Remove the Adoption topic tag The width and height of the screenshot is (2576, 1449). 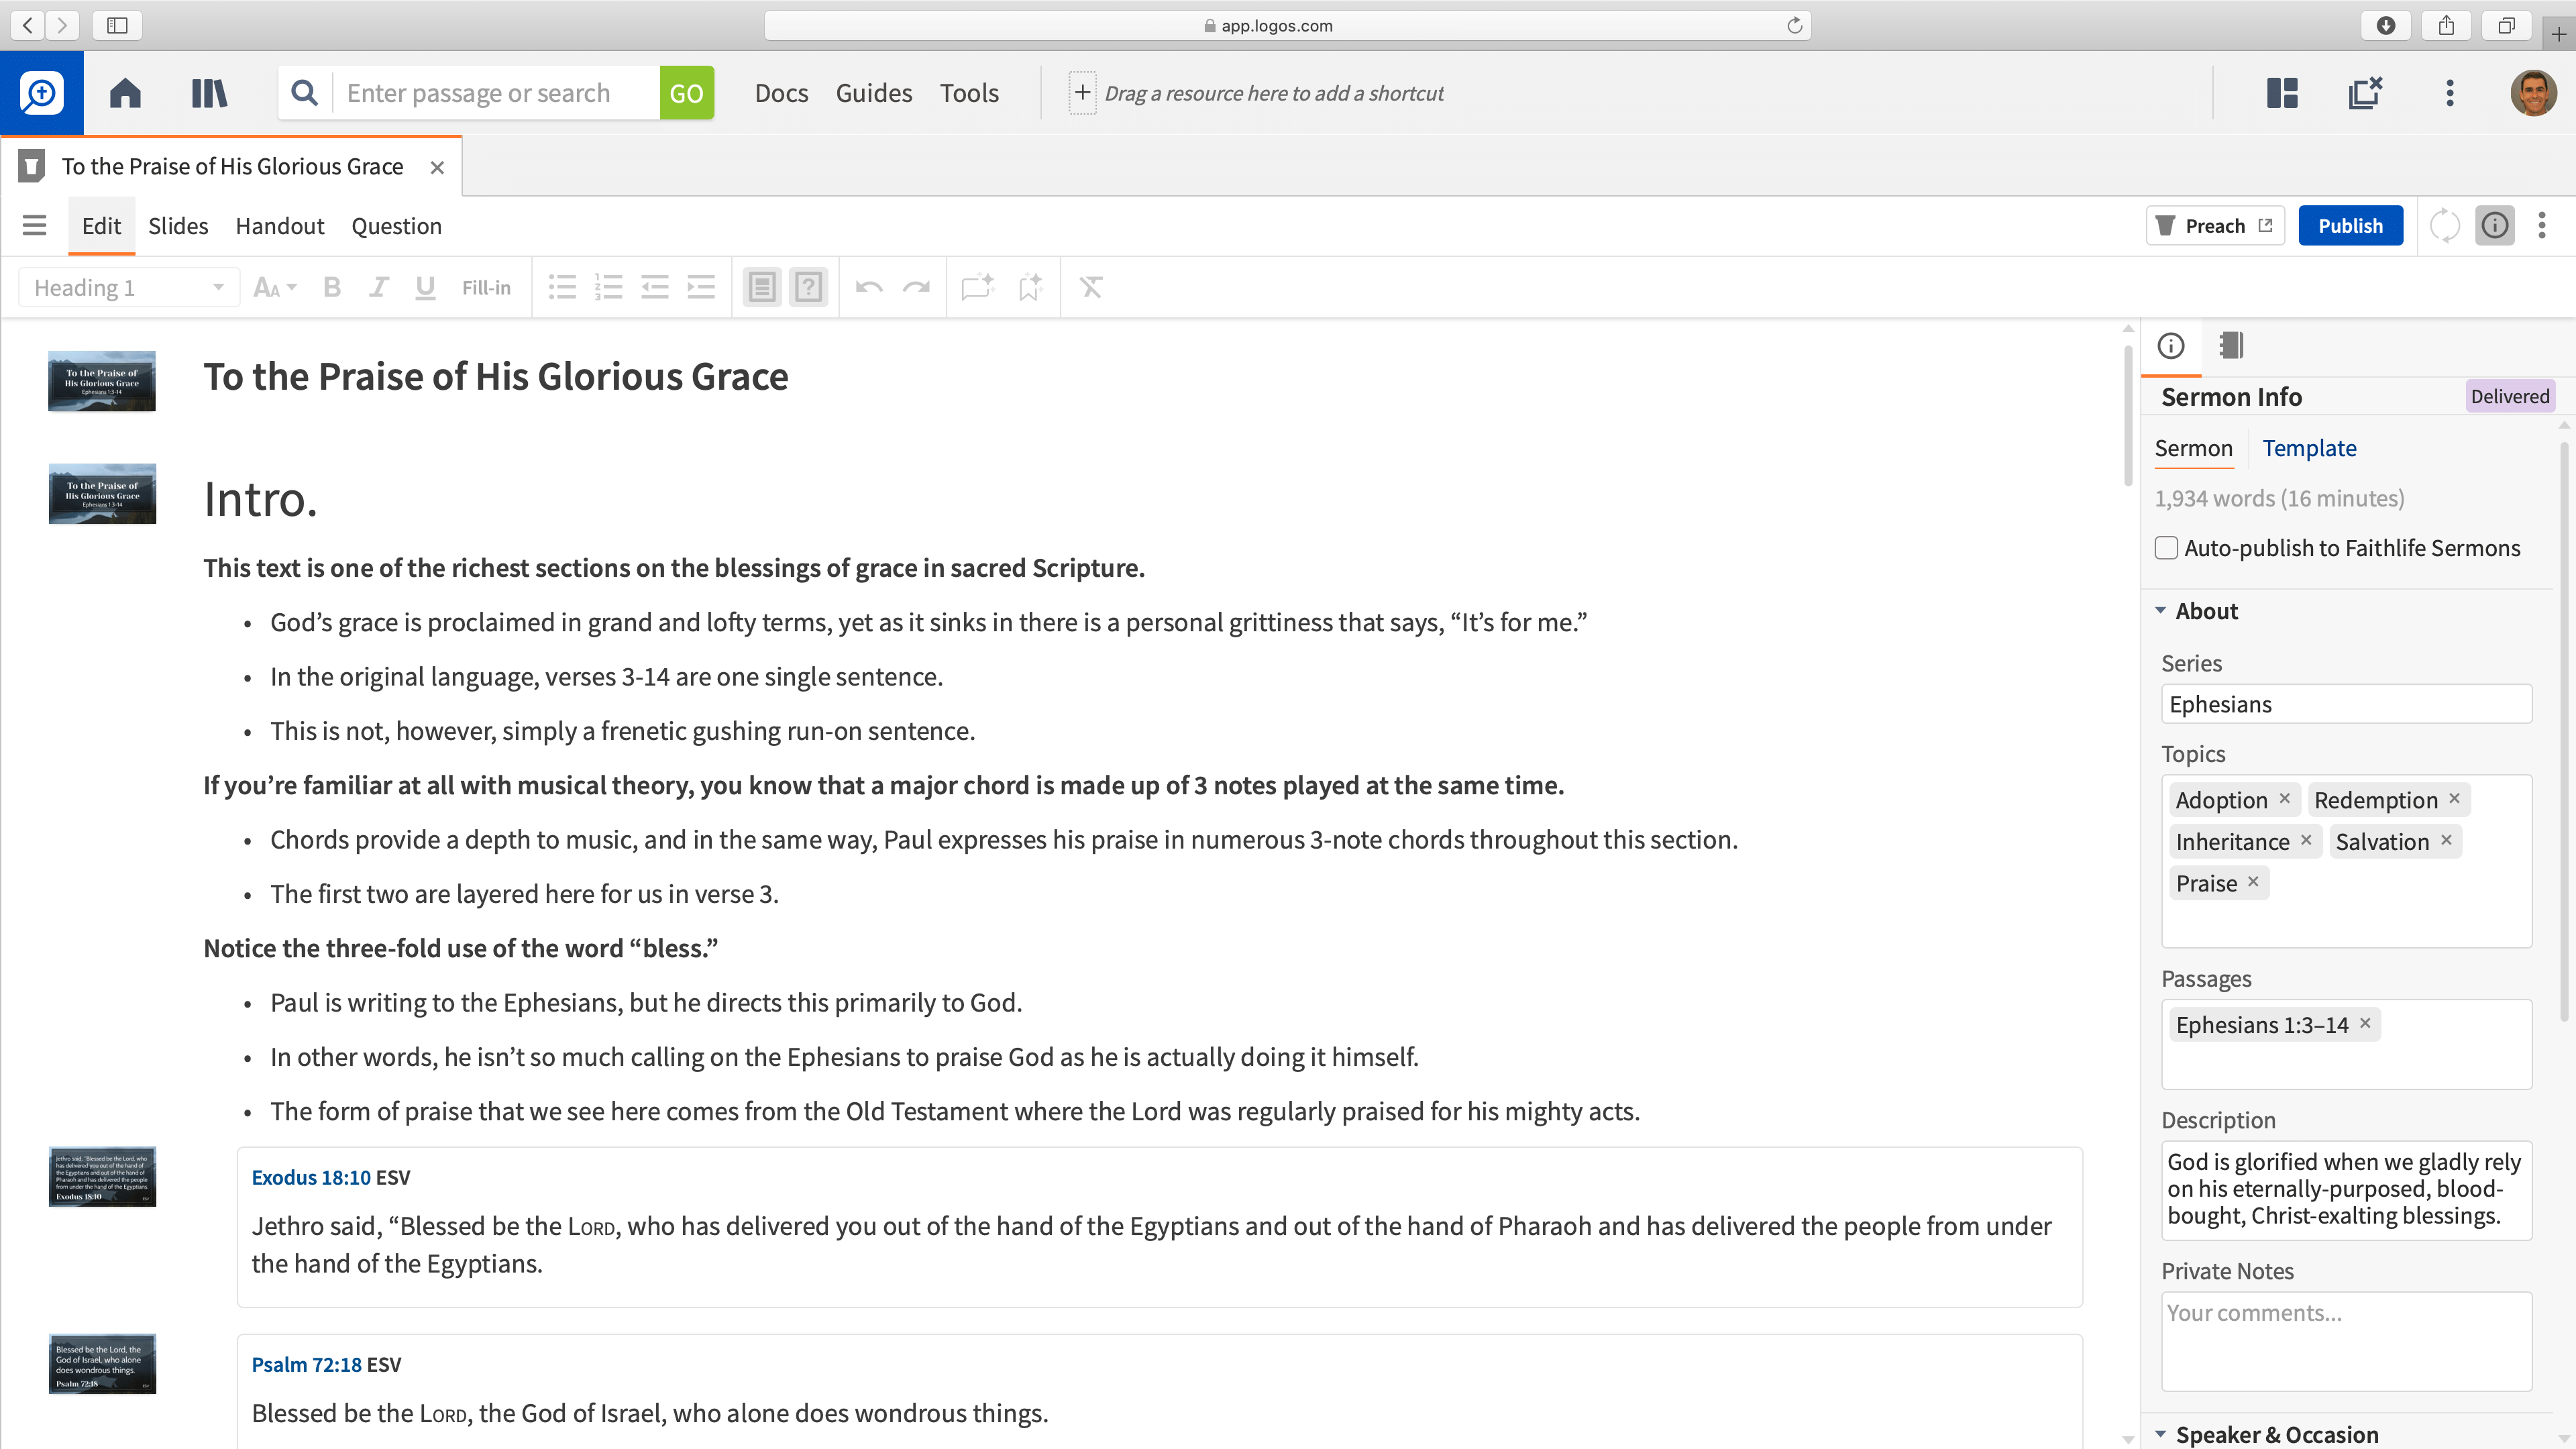click(2284, 799)
